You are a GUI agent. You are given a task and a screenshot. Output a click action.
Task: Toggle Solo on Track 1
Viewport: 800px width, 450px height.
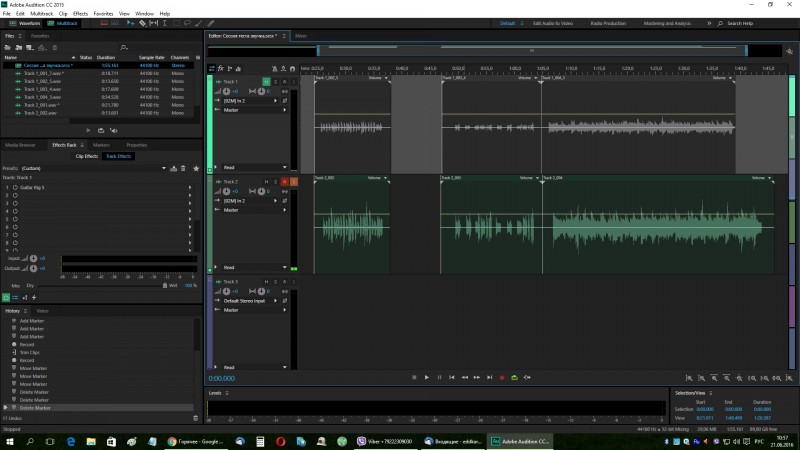click(x=276, y=82)
